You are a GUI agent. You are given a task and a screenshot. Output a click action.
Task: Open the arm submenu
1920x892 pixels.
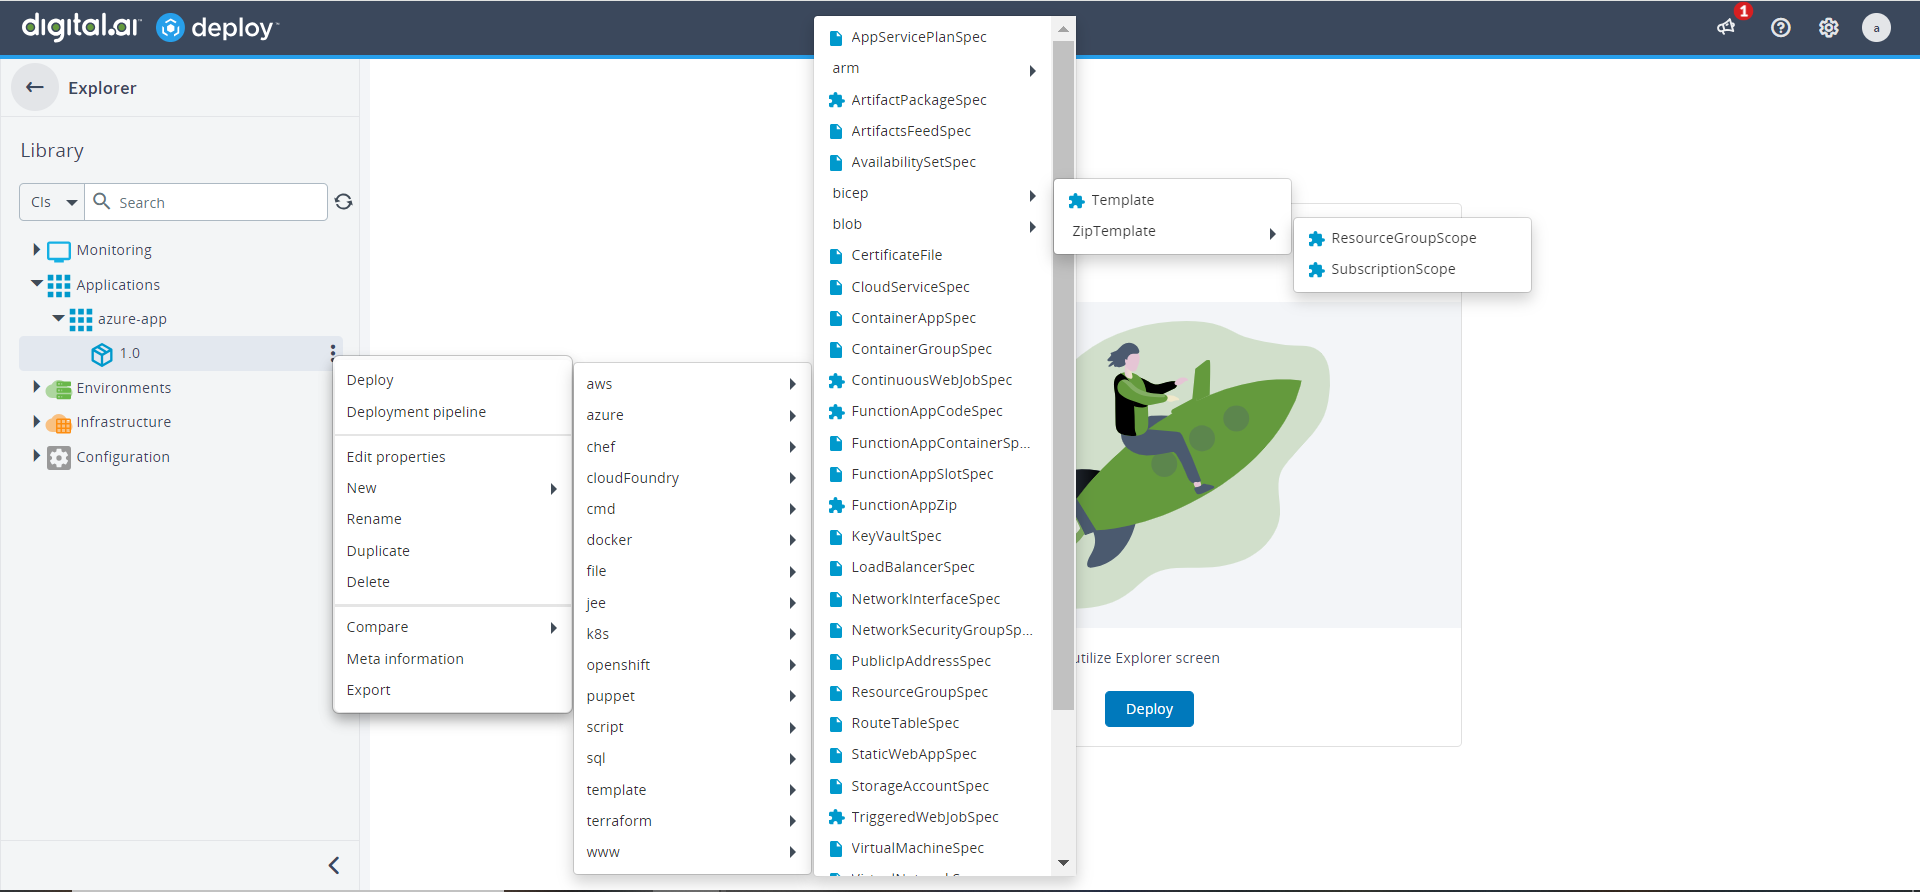pos(933,68)
